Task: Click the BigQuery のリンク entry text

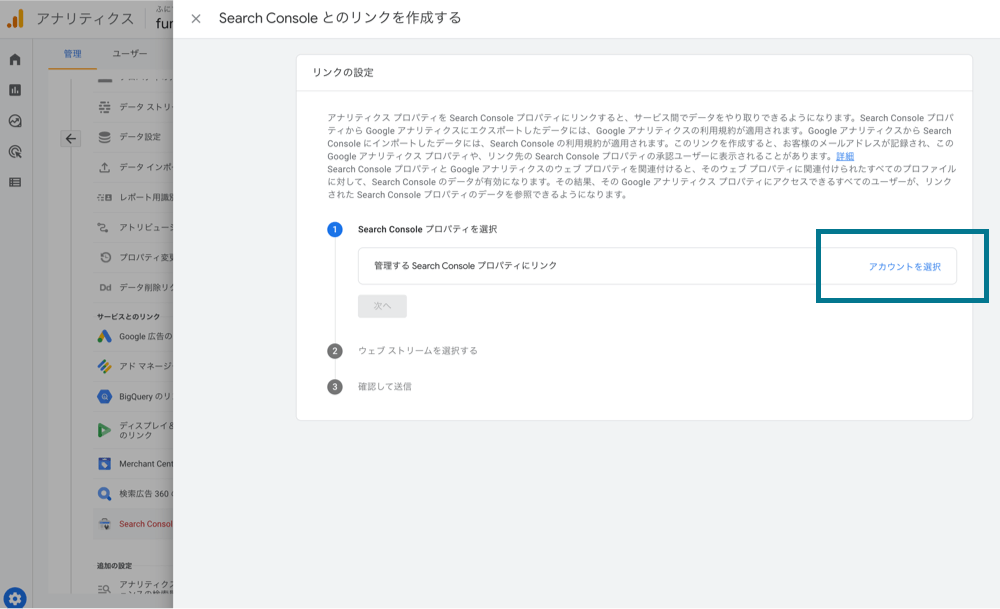Action: tap(146, 397)
